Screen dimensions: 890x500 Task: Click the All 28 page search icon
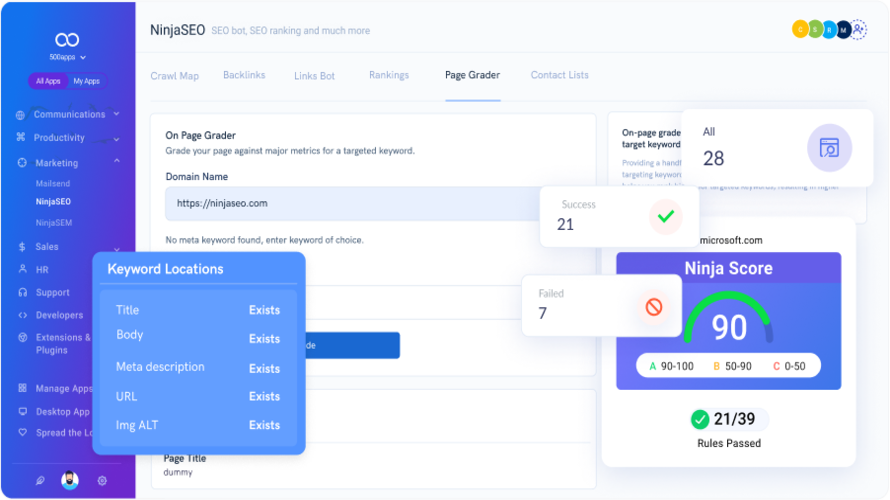coord(829,148)
